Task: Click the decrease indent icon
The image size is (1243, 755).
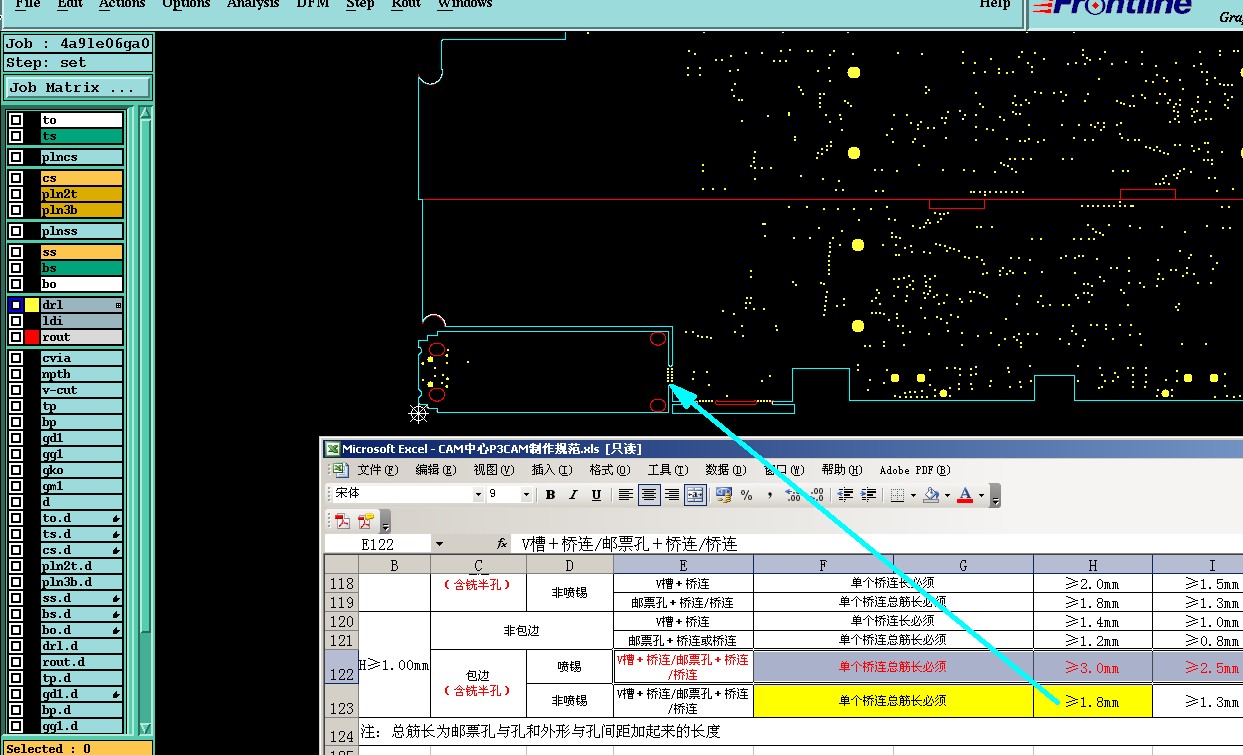Action: [846, 494]
